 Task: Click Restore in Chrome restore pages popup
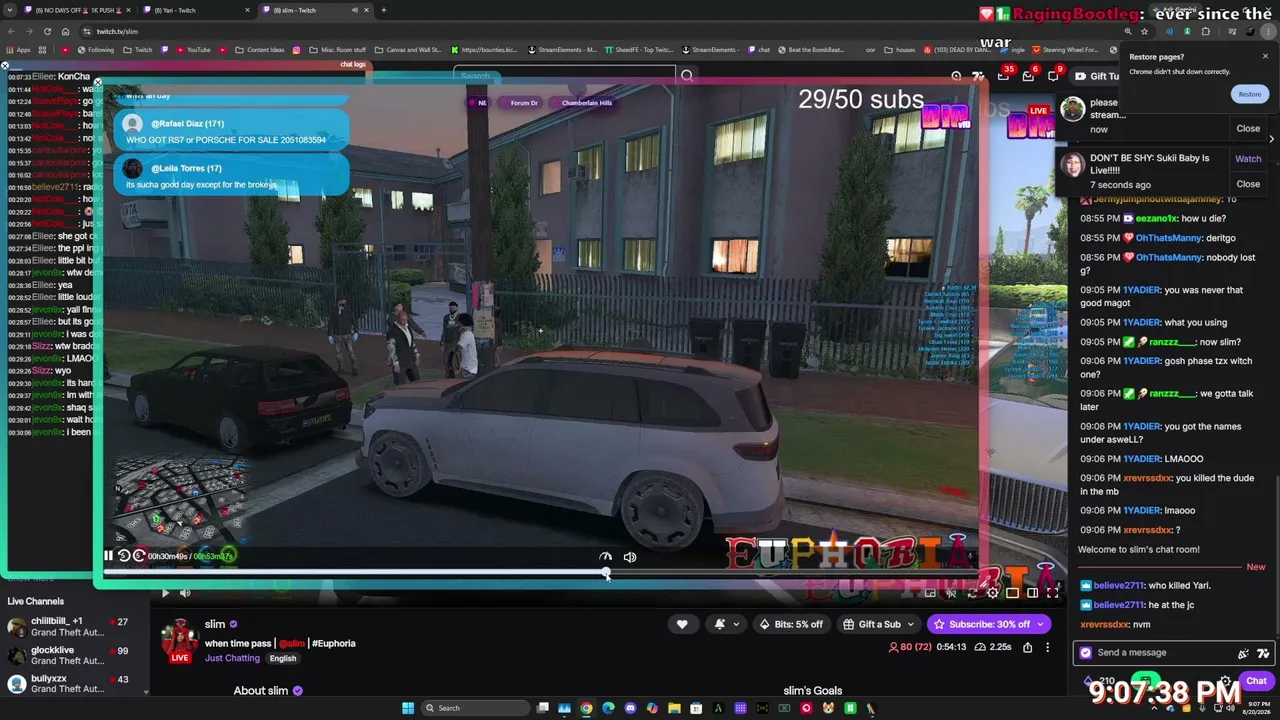tap(1250, 94)
